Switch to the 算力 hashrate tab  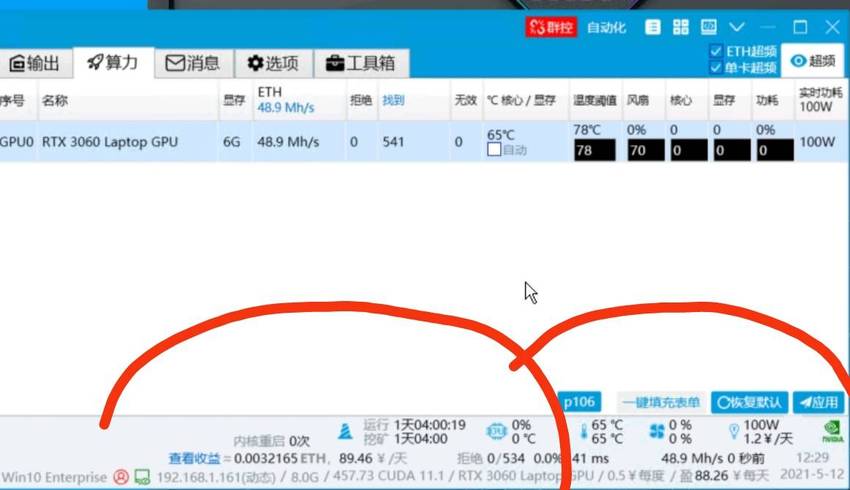pyautogui.click(x=113, y=62)
